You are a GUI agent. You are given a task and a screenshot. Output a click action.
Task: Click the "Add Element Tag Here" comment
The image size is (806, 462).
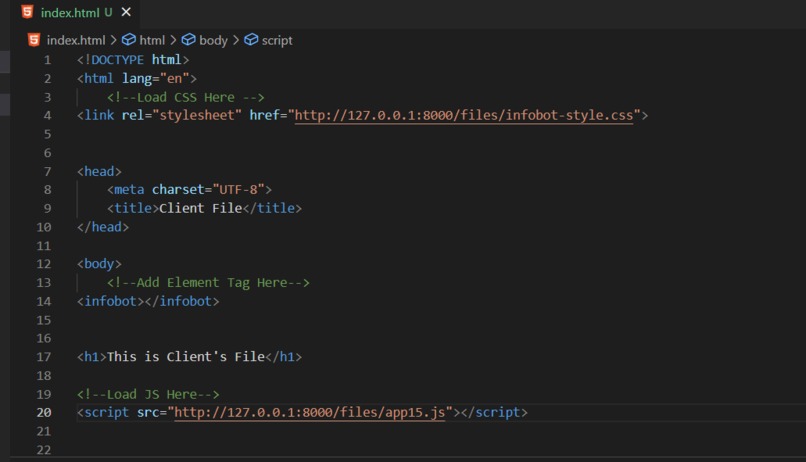208,283
